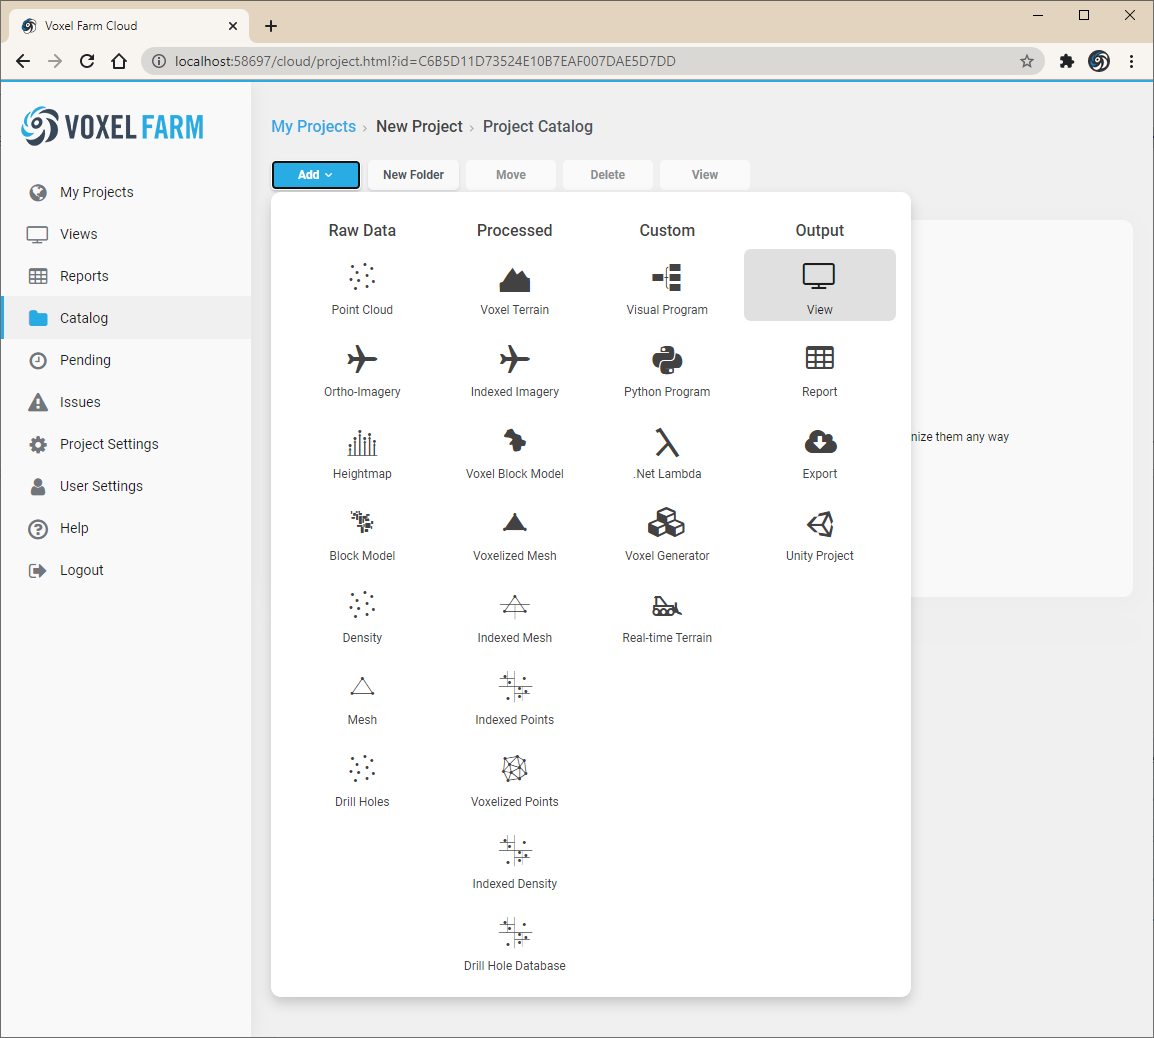Select the Export output option
The image size is (1154, 1038).
coord(819,453)
